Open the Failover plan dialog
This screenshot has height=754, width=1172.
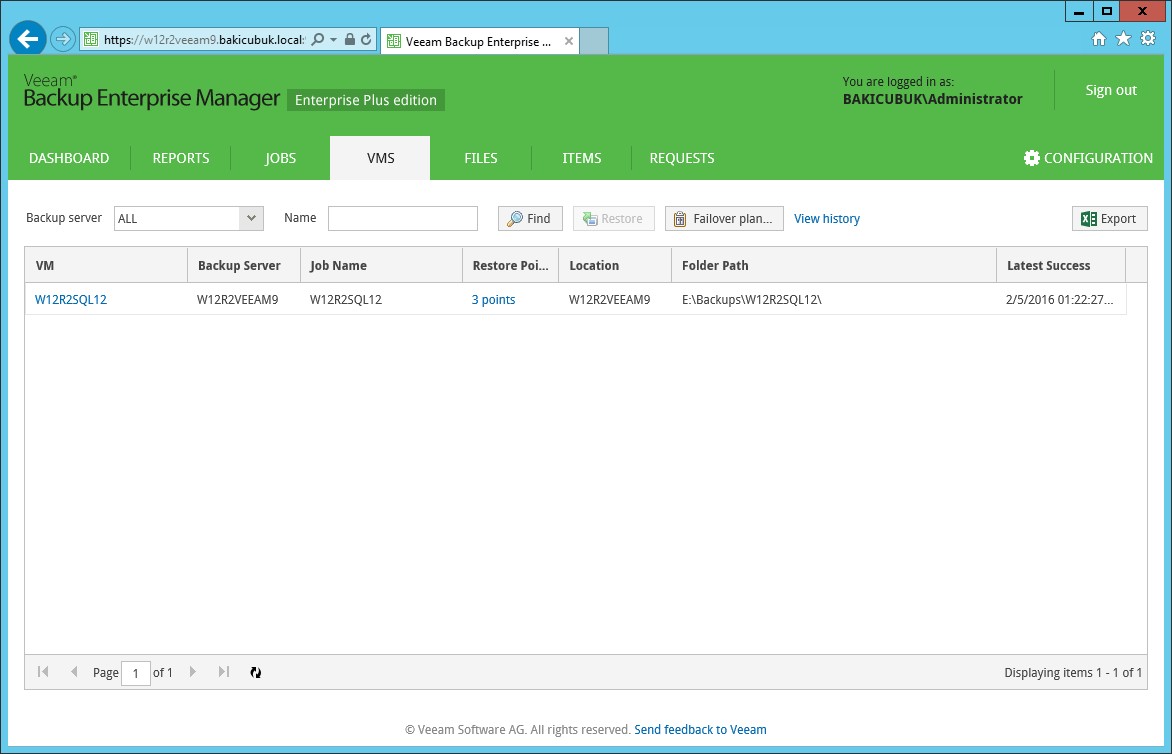724,218
